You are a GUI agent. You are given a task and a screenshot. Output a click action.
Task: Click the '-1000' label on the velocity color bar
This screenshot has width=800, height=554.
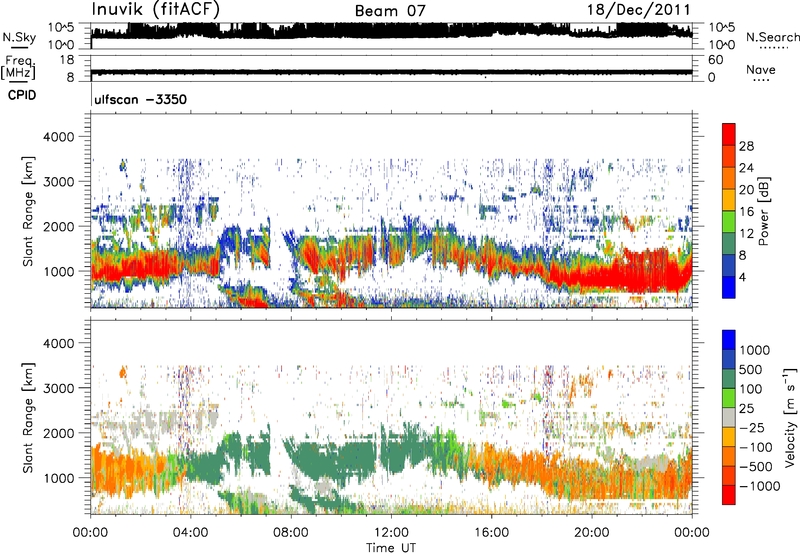(x=759, y=486)
